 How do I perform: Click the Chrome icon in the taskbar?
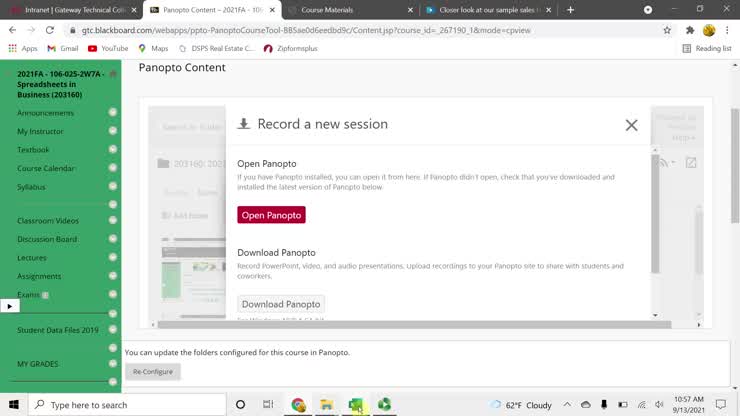click(x=298, y=405)
